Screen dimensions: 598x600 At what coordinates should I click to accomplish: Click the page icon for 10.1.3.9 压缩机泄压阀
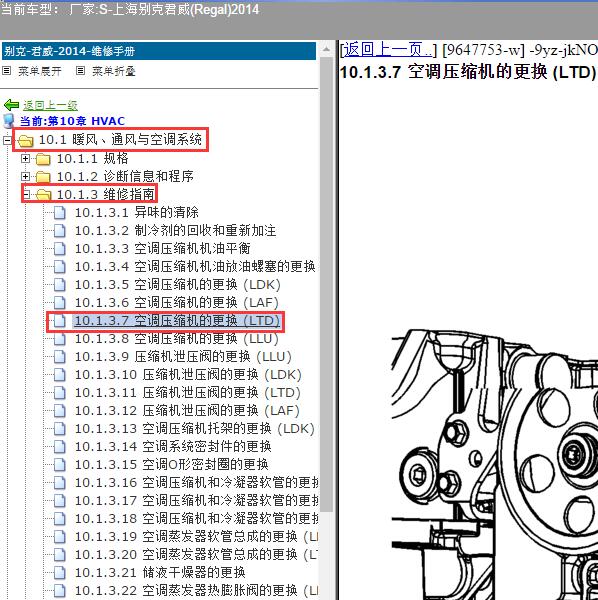click(59, 357)
